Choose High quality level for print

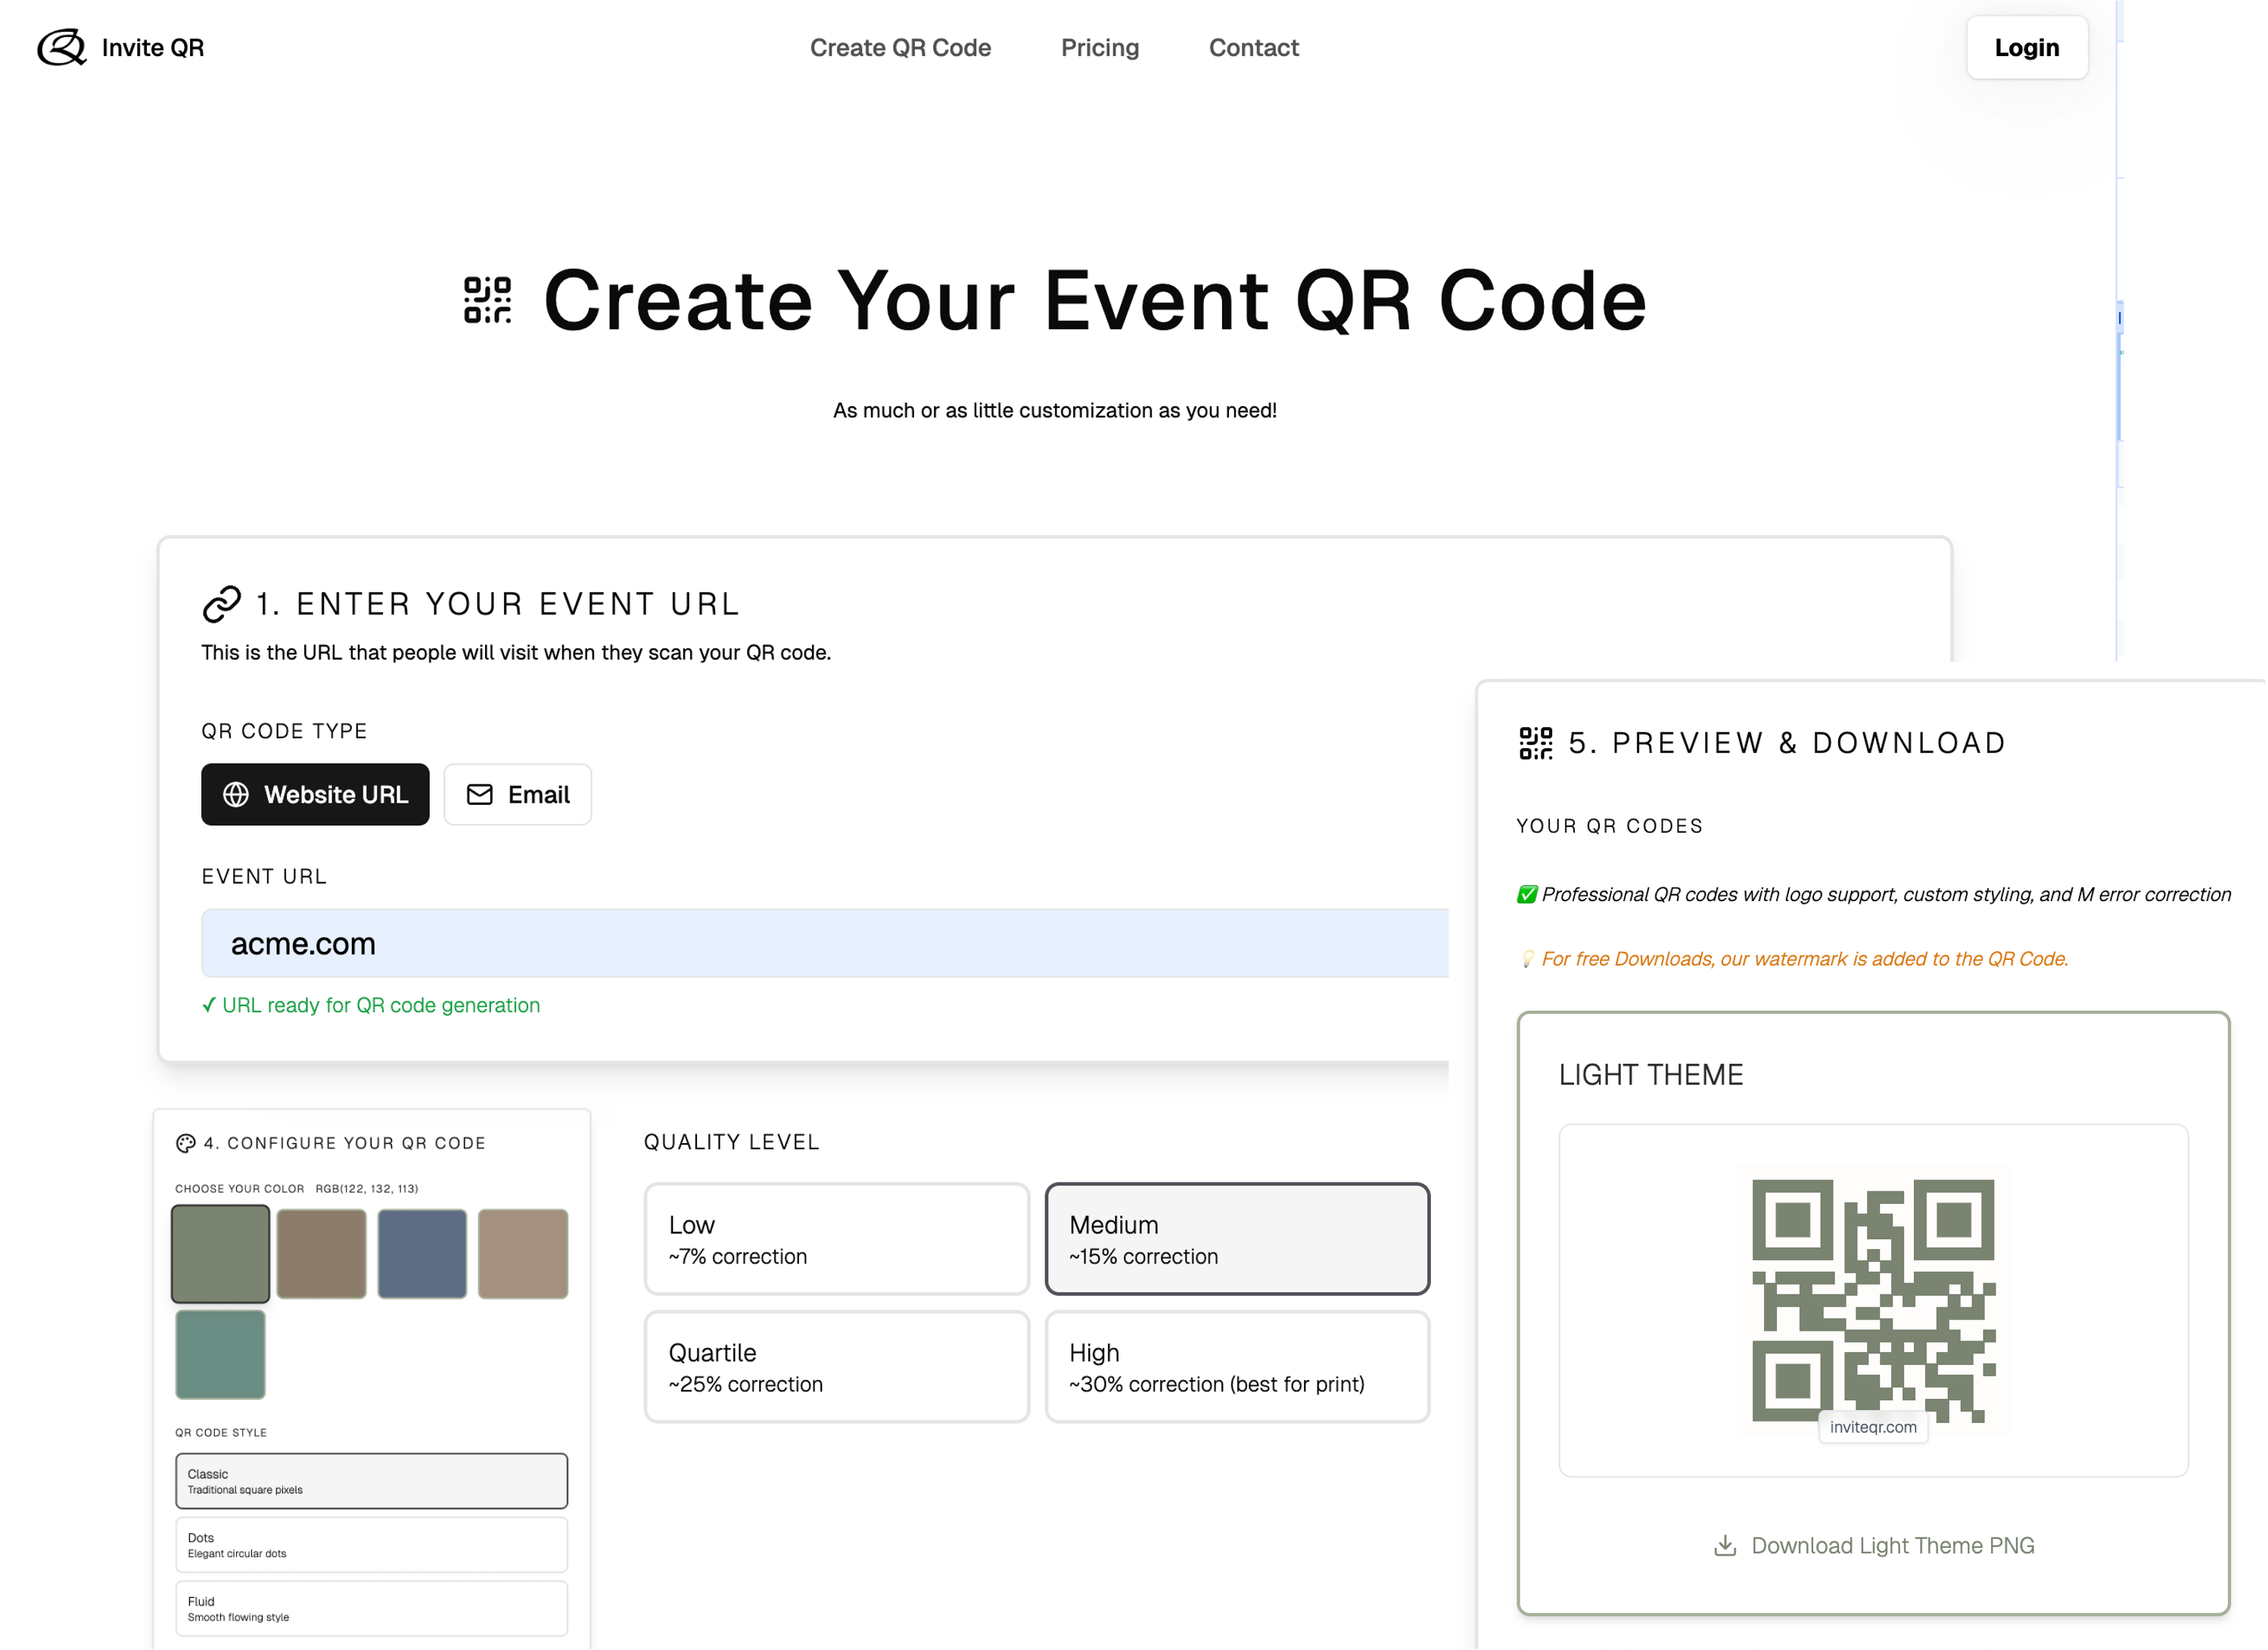pos(1238,1368)
